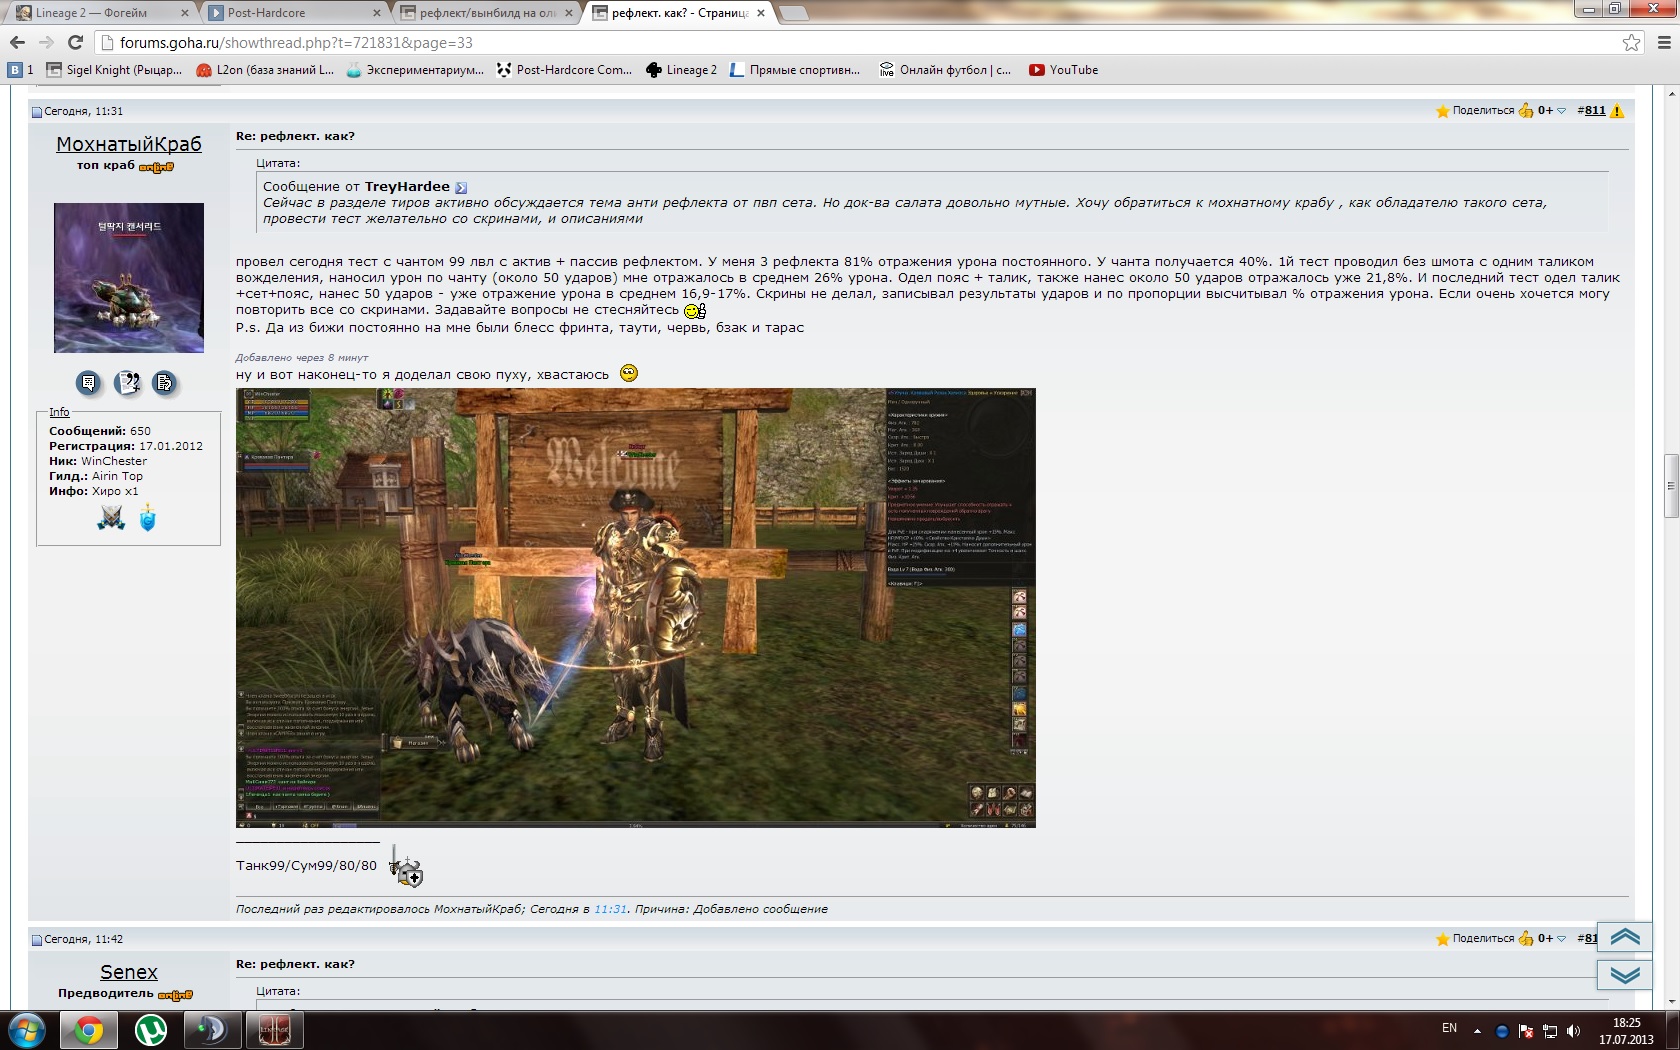Click the vertical scrollbar thumb
Viewport: 1680px width, 1050px height.
[x=1671, y=486]
